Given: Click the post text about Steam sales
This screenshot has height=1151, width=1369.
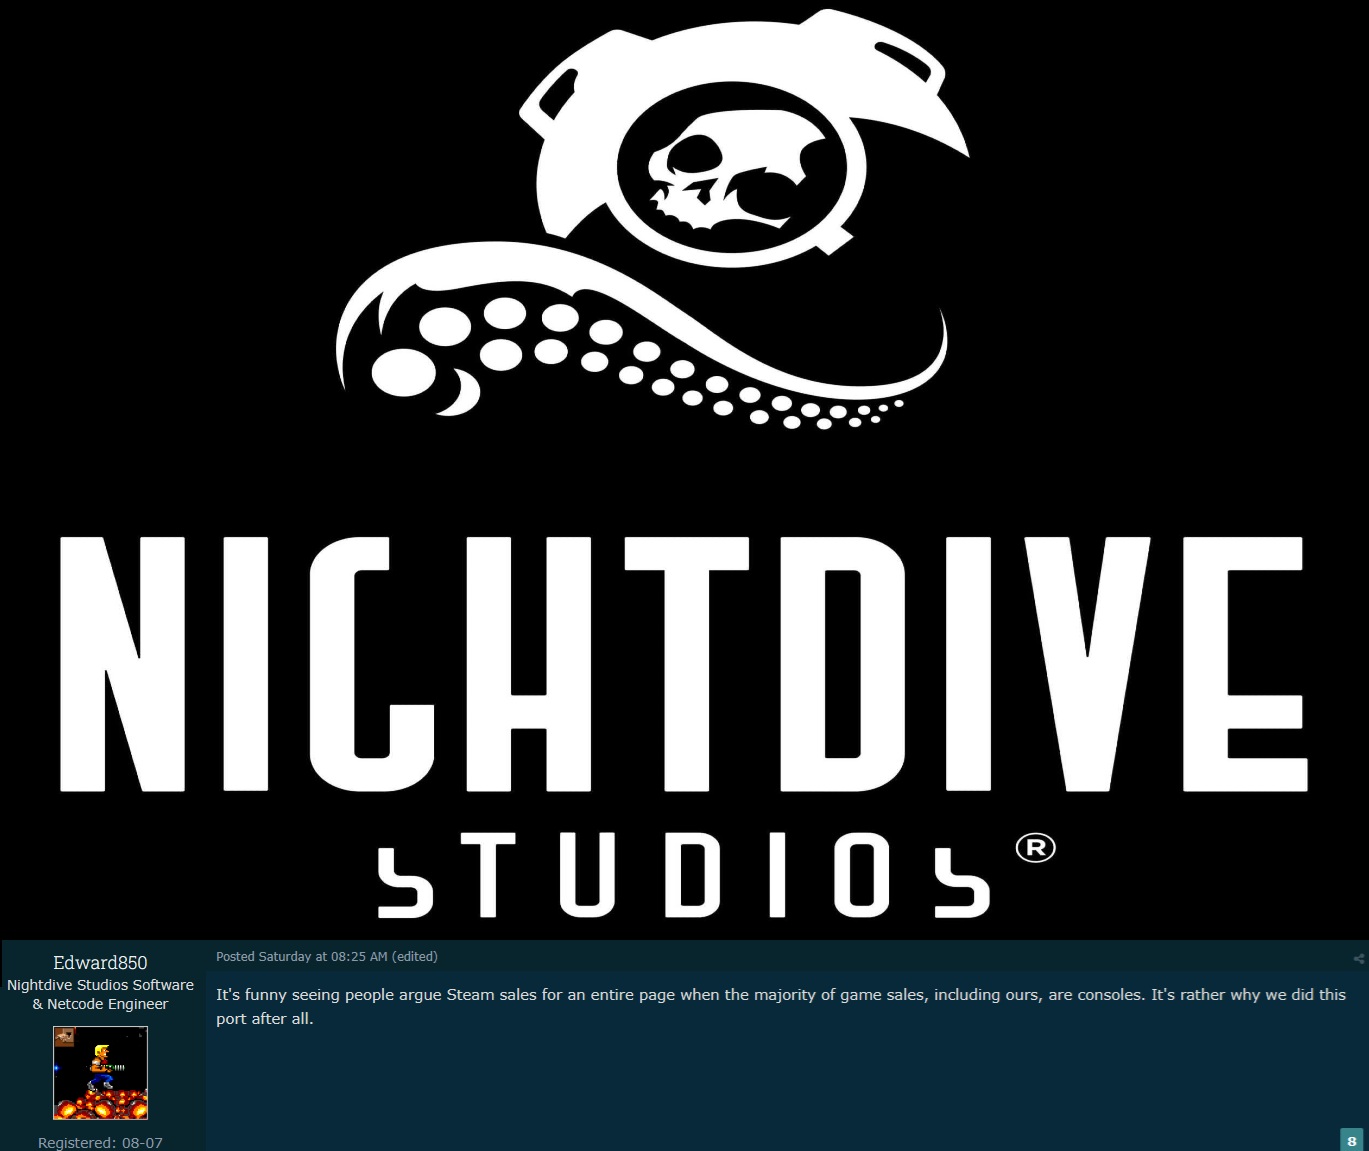Looking at the screenshot, I should click(781, 1006).
